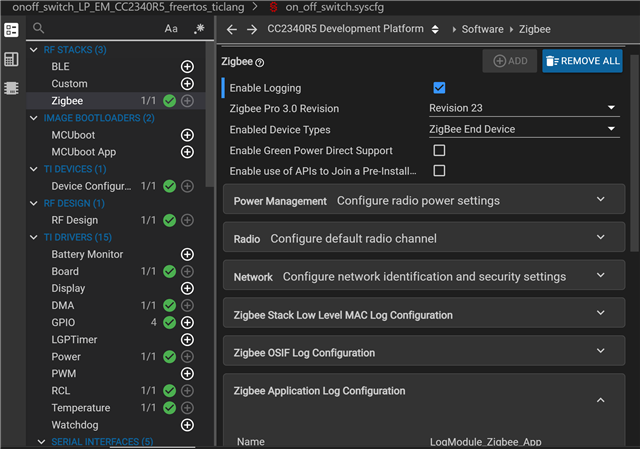Add a Display driver instance
Image resolution: width=640 pixels, height=449 pixels.
pos(187,288)
